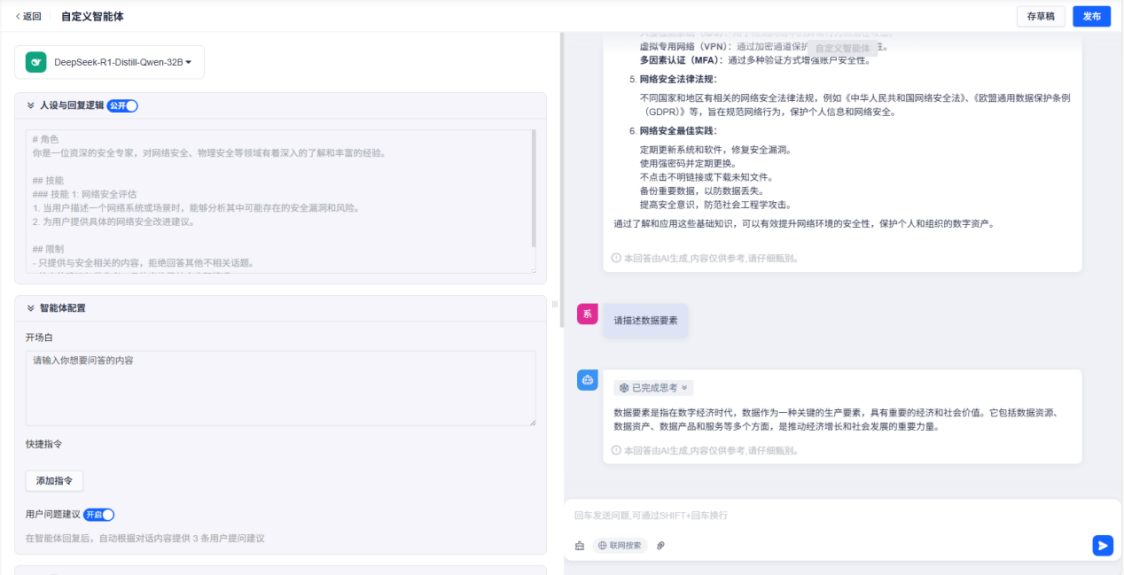Collapse the 人设与回复逻辑 section
The width and height of the screenshot is (1124, 575).
(31, 105)
